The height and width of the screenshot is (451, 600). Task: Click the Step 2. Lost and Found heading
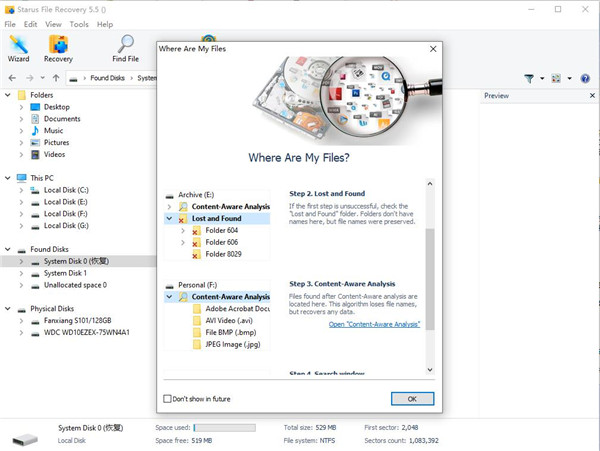coord(327,194)
